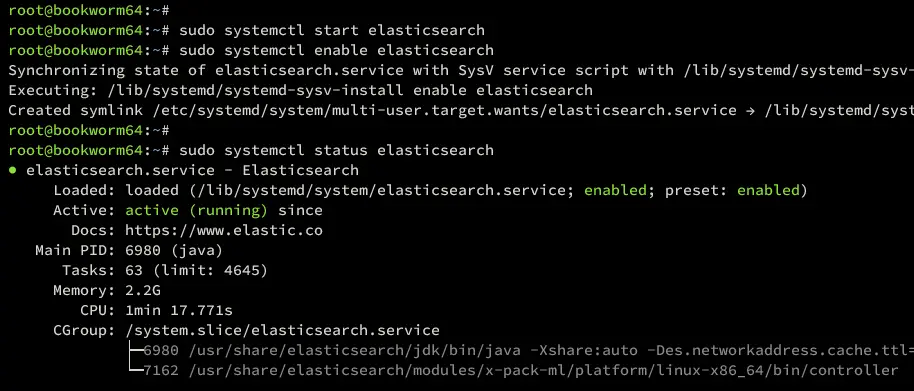Click the Tasks value 63 (limit: 4645)
Viewport: 914px width, 391px height.
point(196,270)
